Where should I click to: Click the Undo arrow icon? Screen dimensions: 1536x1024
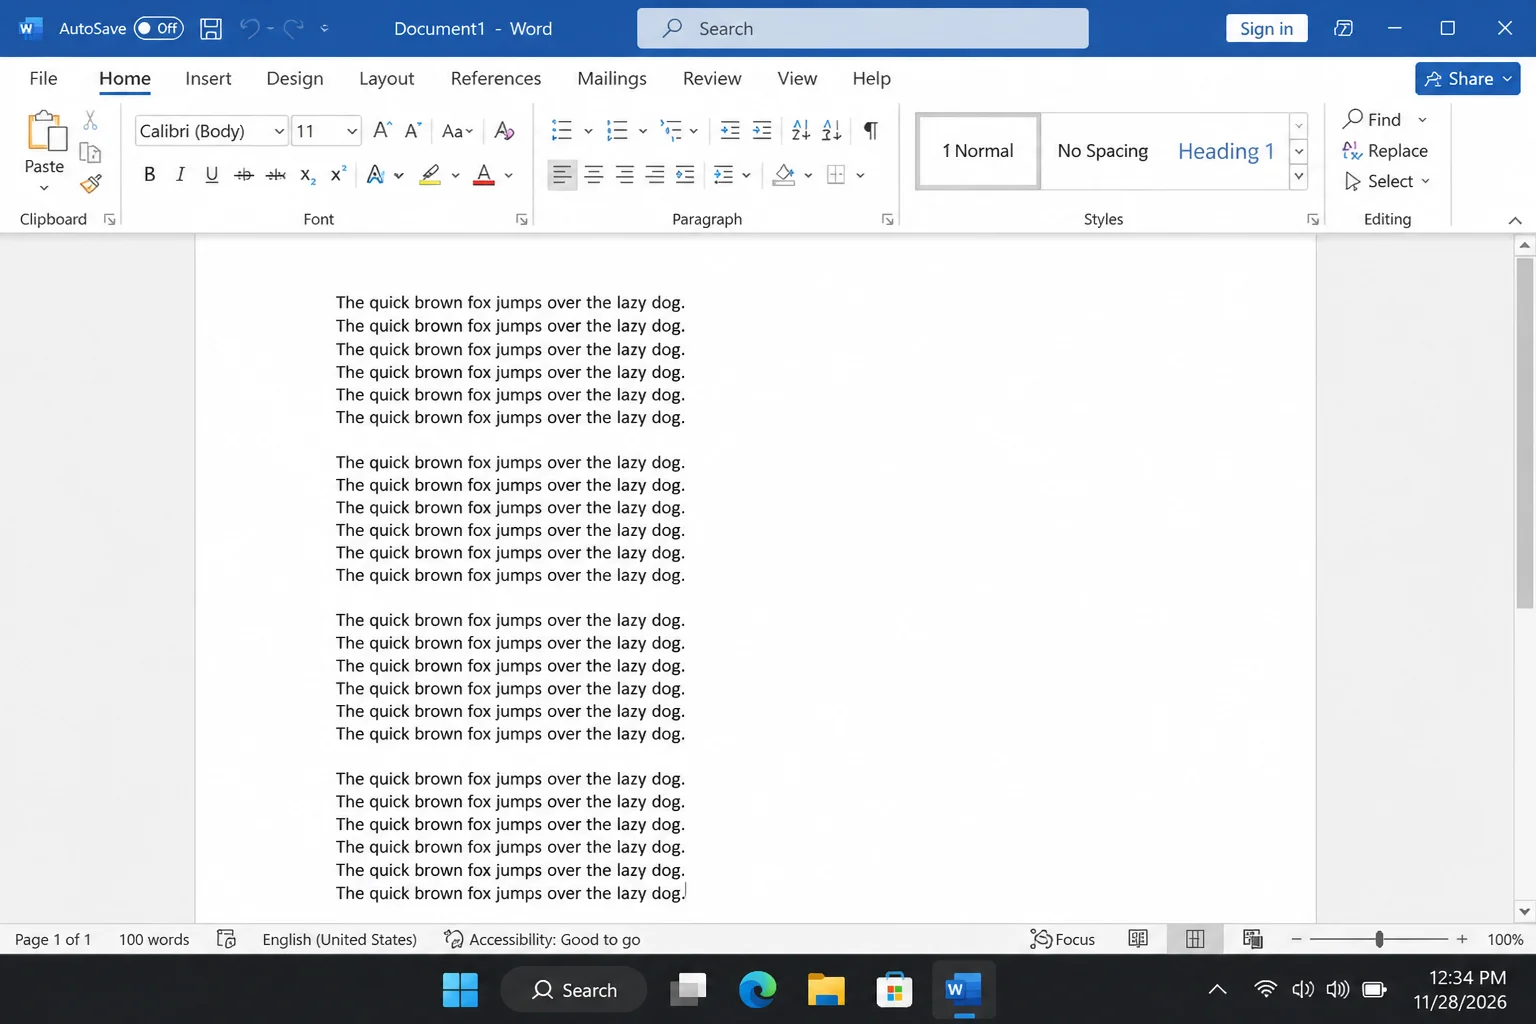[250, 28]
